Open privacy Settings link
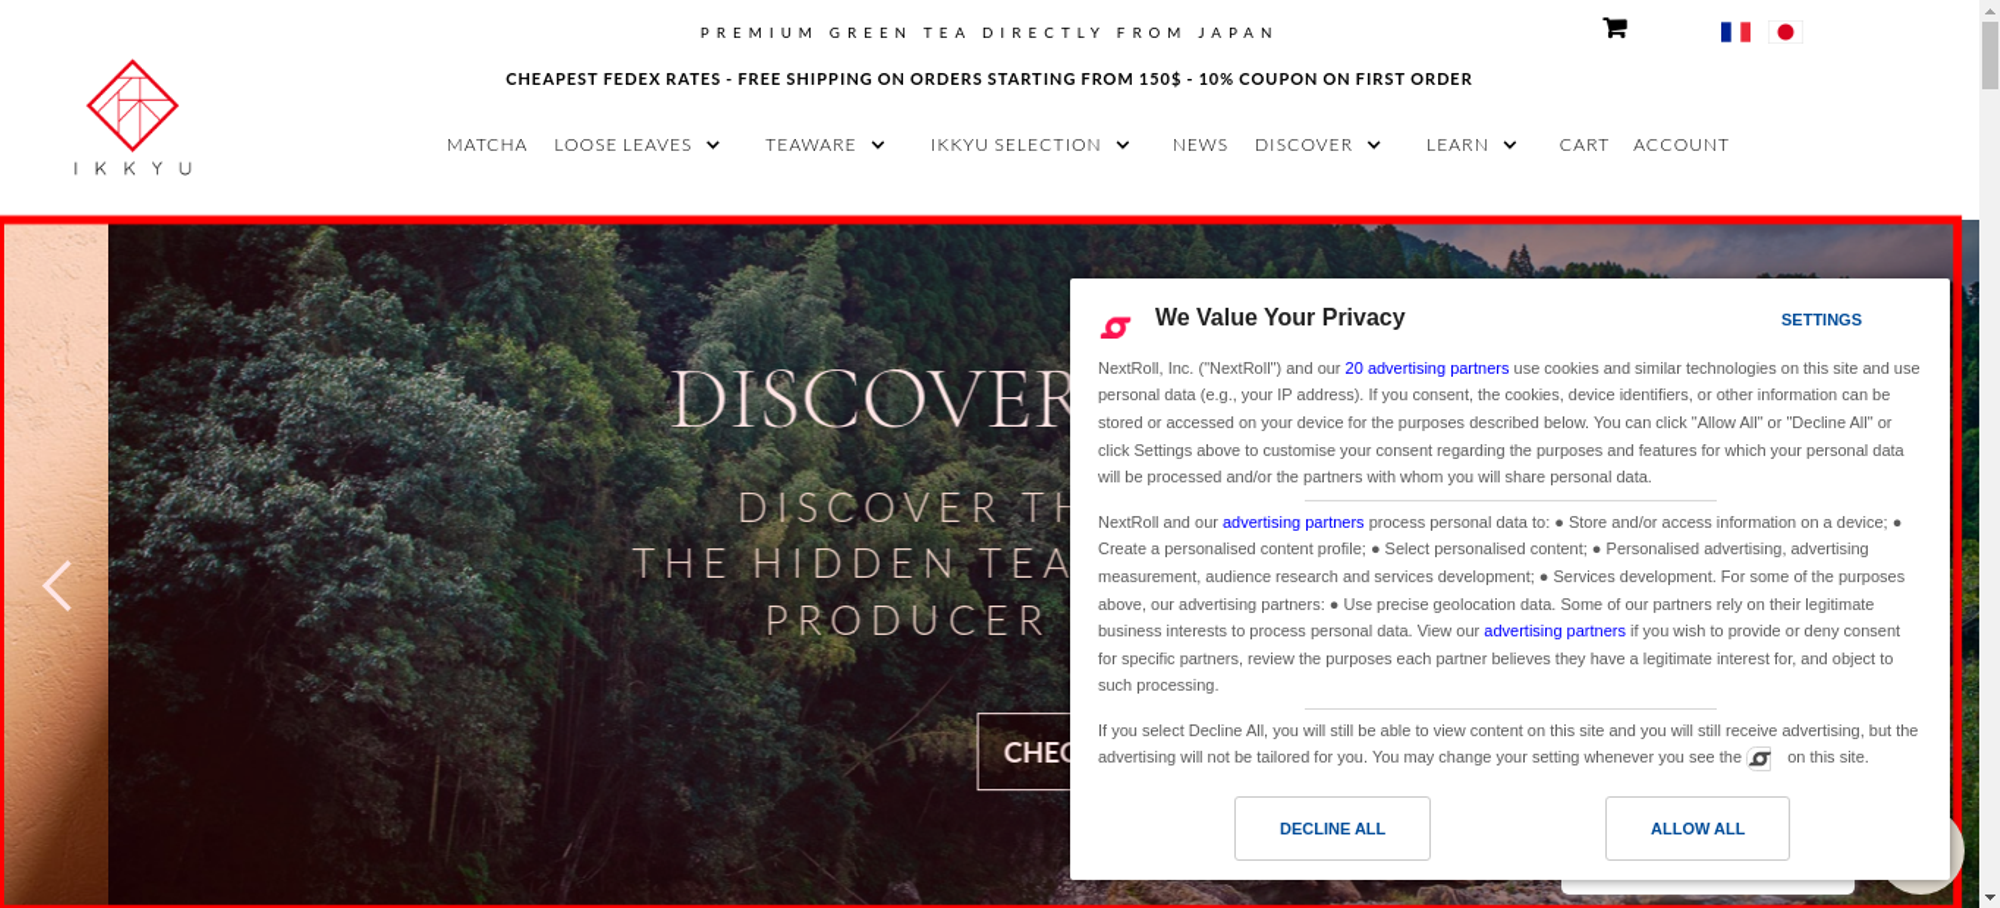This screenshot has height=908, width=2000. 1821,320
